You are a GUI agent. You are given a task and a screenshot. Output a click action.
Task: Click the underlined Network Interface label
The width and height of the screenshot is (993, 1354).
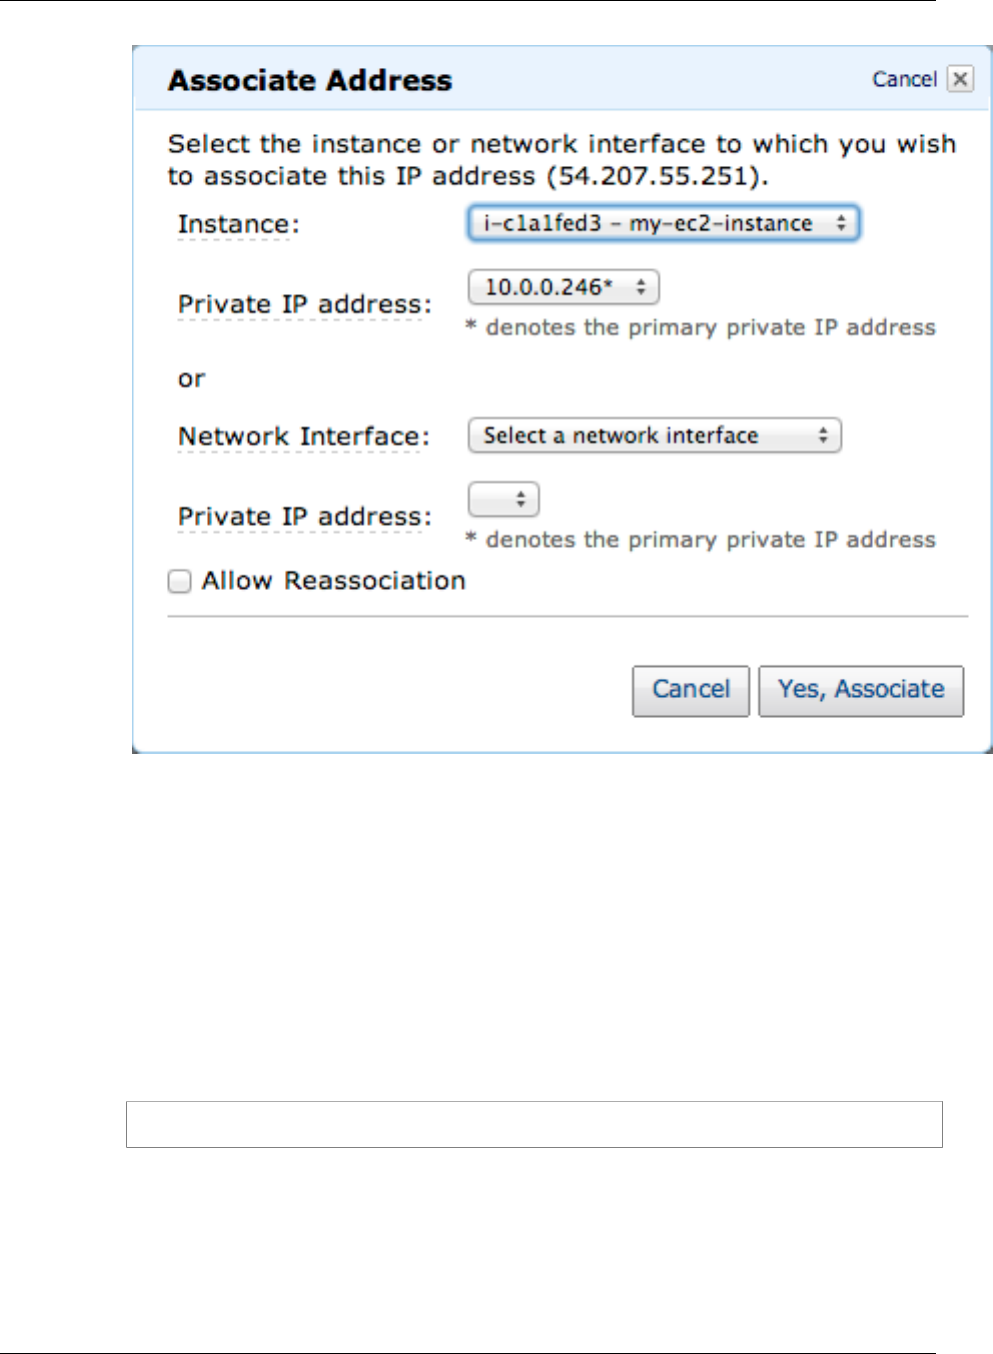coord(303,437)
